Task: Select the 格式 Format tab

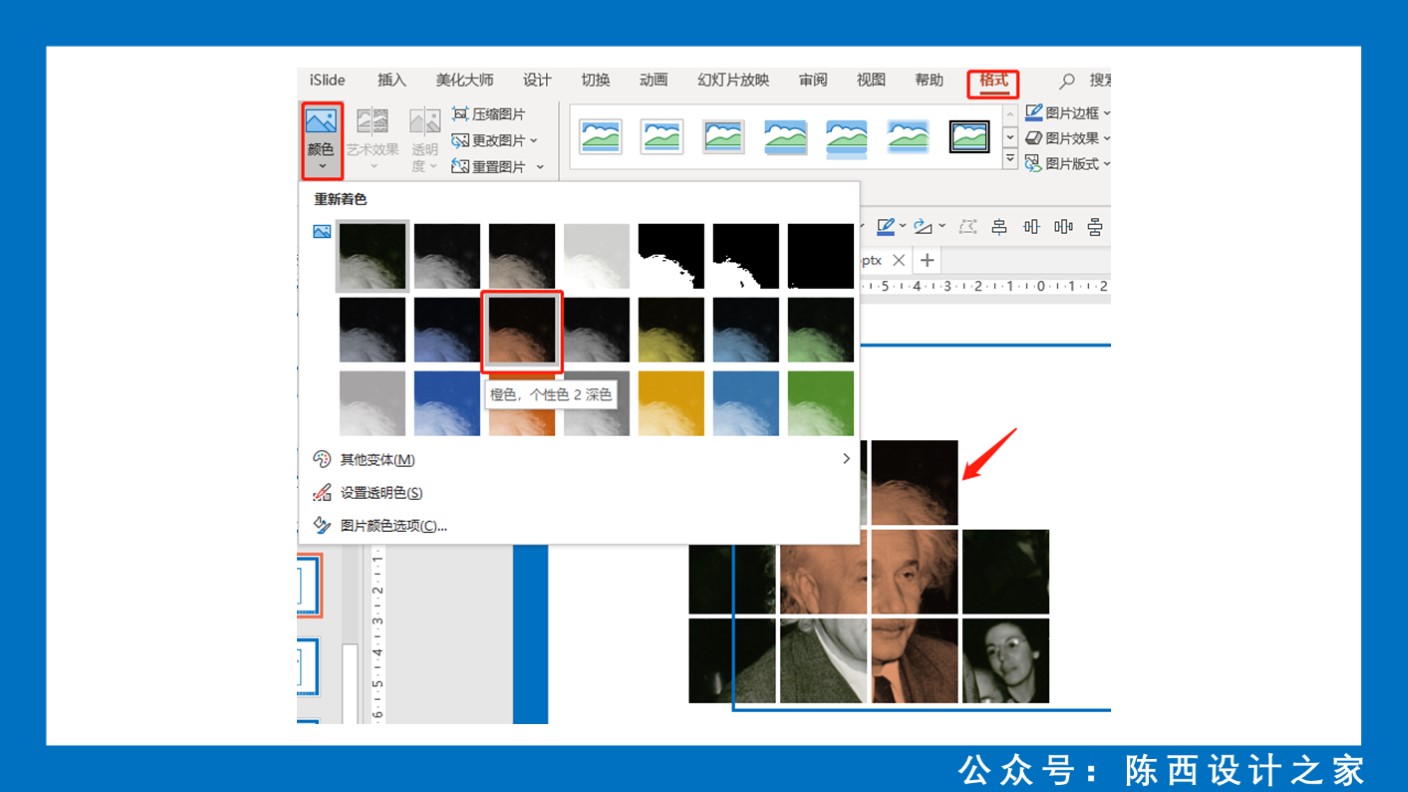Action: (x=993, y=81)
